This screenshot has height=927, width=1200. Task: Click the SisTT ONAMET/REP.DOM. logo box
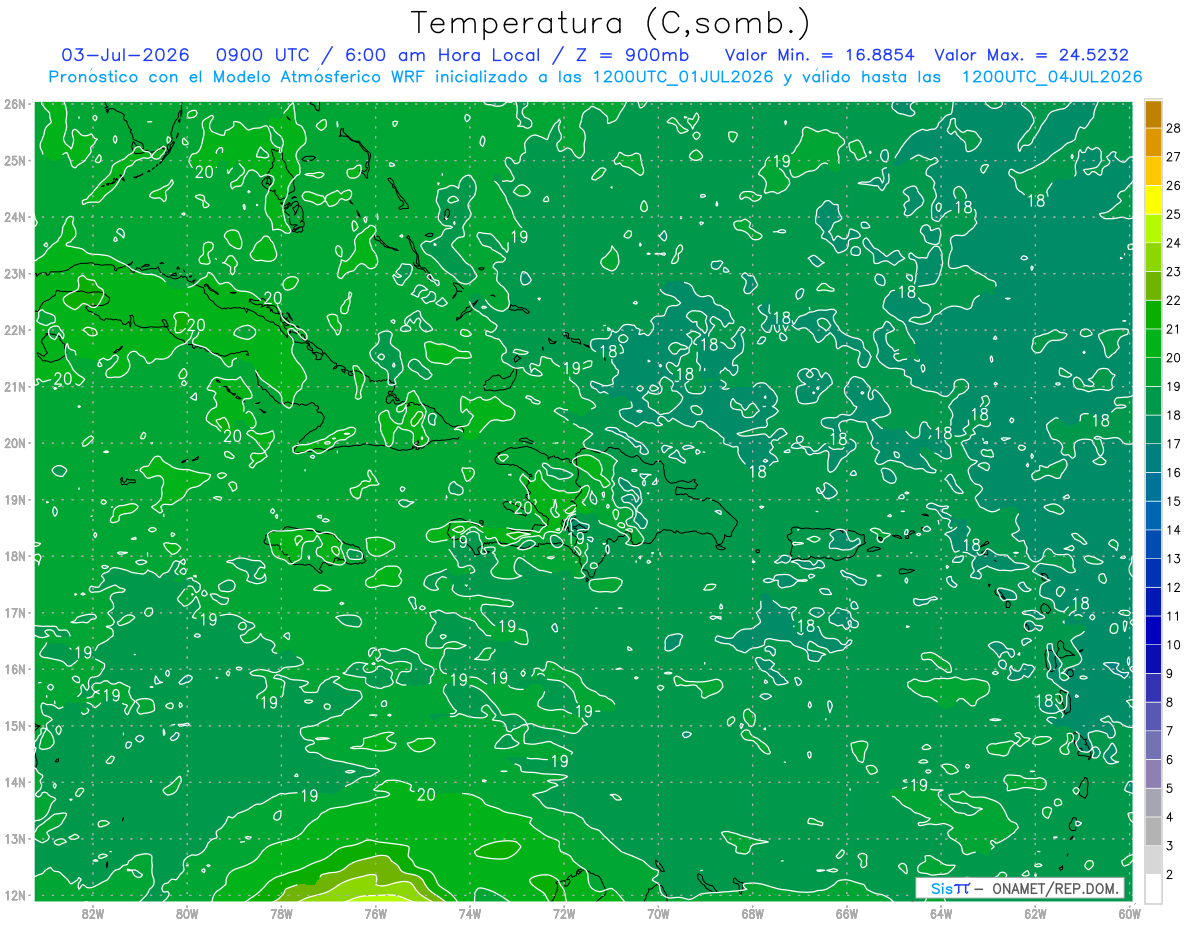[x=1020, y=889]
